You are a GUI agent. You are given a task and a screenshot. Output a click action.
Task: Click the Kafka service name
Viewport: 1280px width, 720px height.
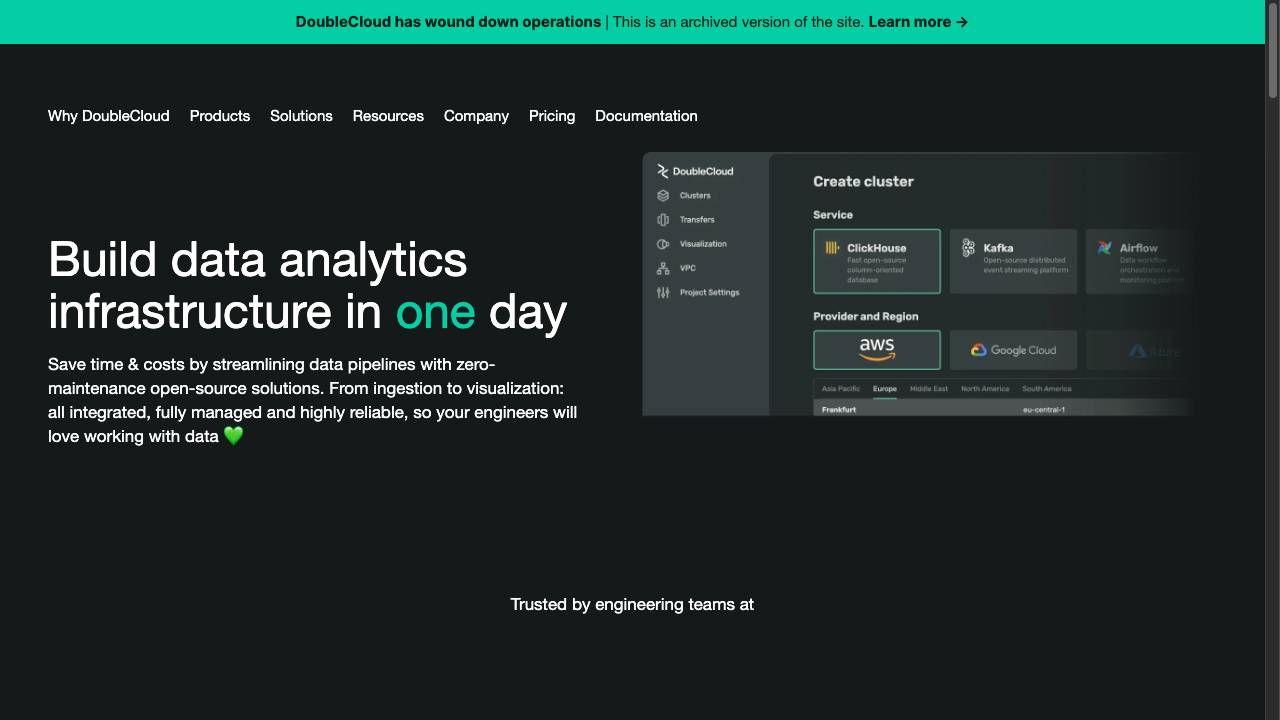pyautogui.click(x=998, y=248)
